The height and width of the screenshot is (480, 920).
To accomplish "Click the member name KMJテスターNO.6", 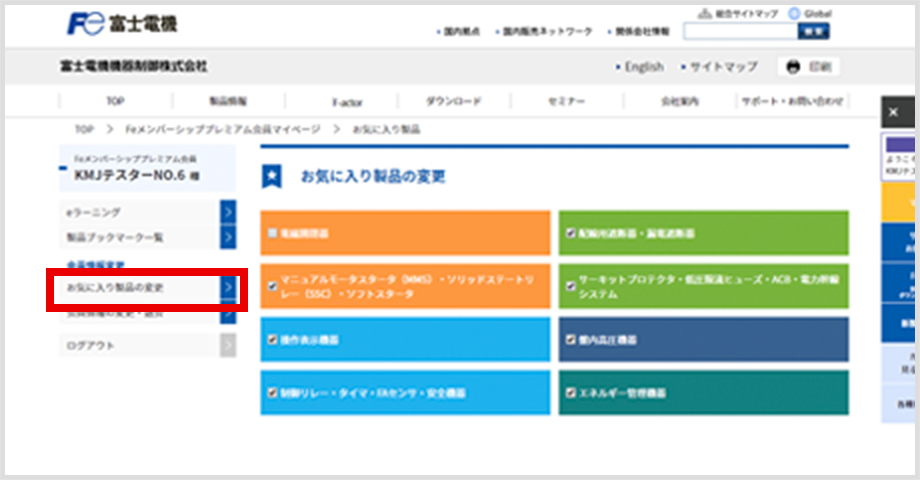I will [x=130, y=175].
